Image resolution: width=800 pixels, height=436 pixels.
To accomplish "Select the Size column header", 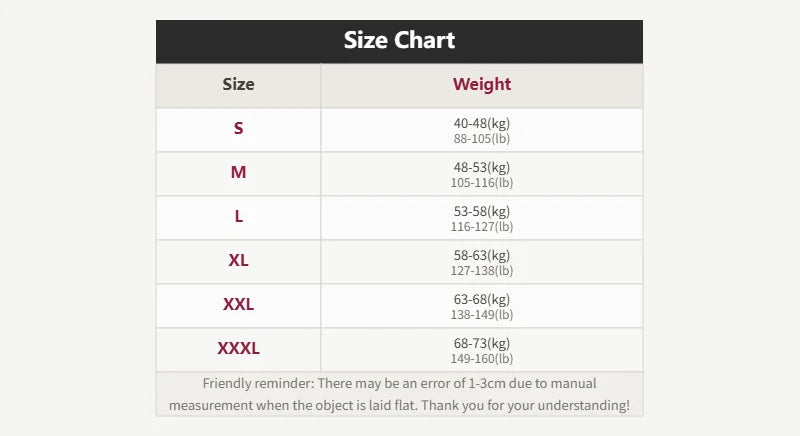I will click(x=238, y=84).
